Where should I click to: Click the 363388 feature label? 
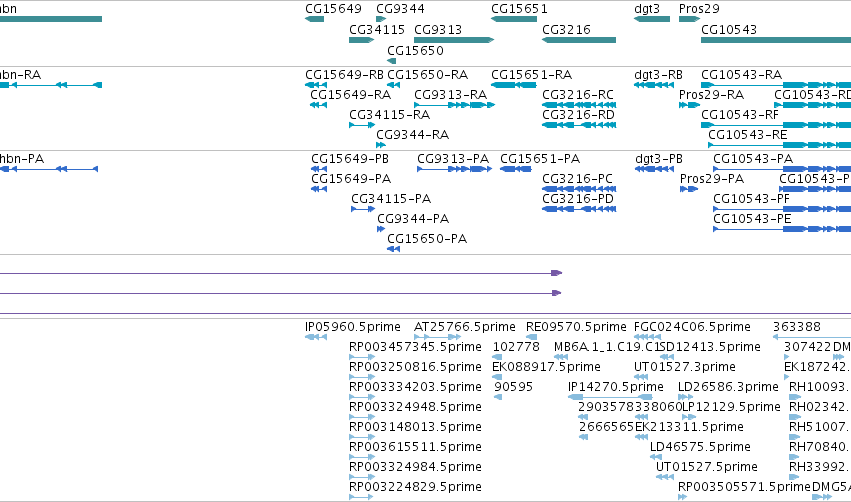(x=797, y=327)
